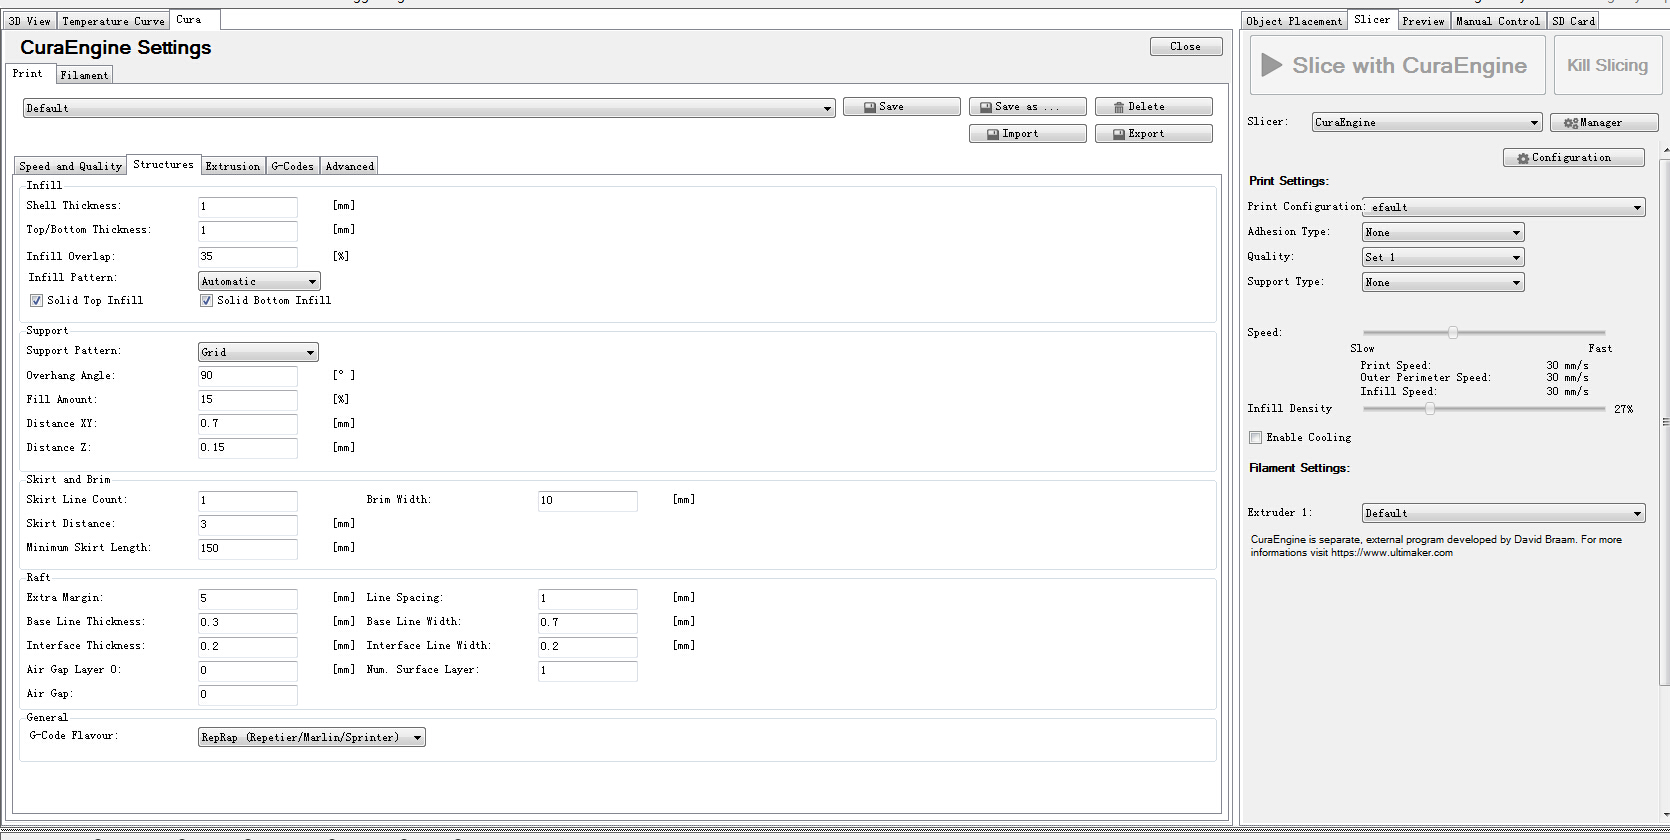
Task: Open the G-Code Flavour dropdown
Action: 312,738
